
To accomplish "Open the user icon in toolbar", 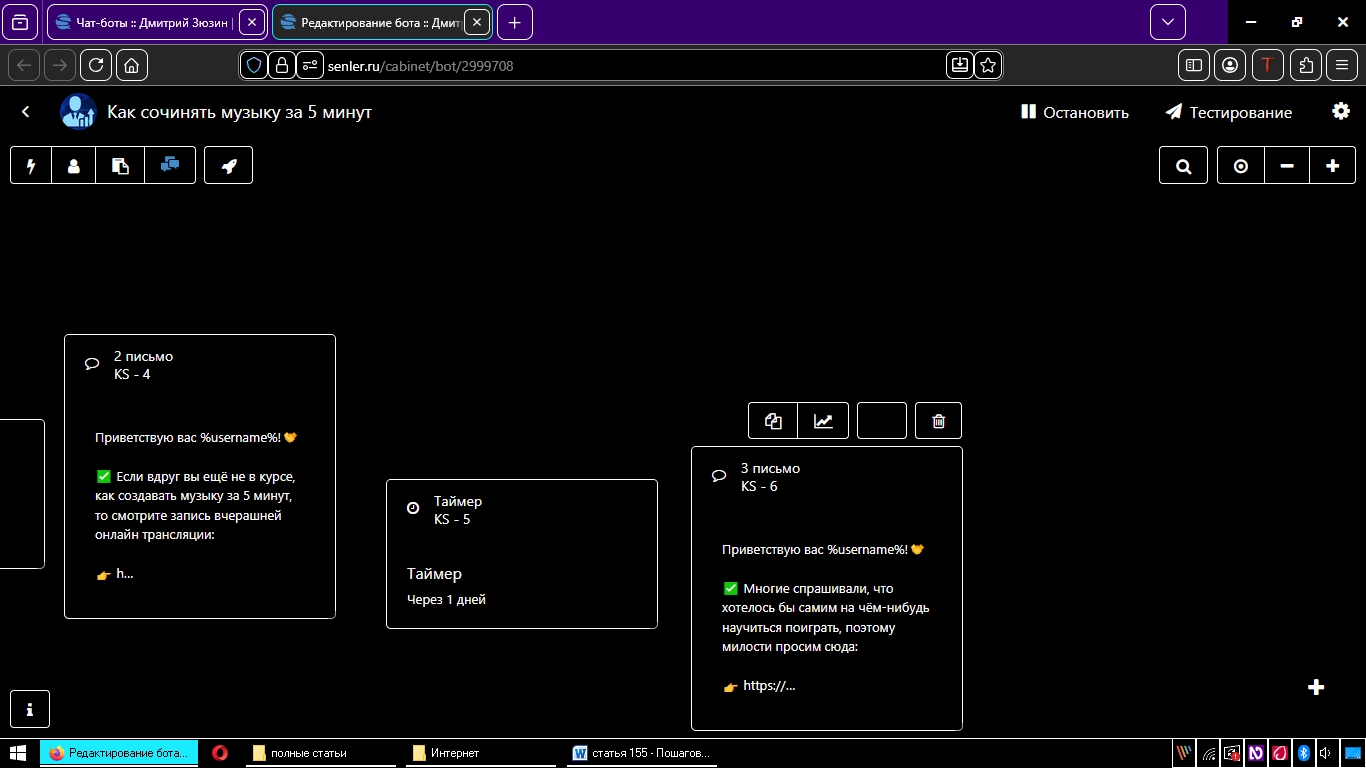I will pyautogui.click(x=74, y=166).
